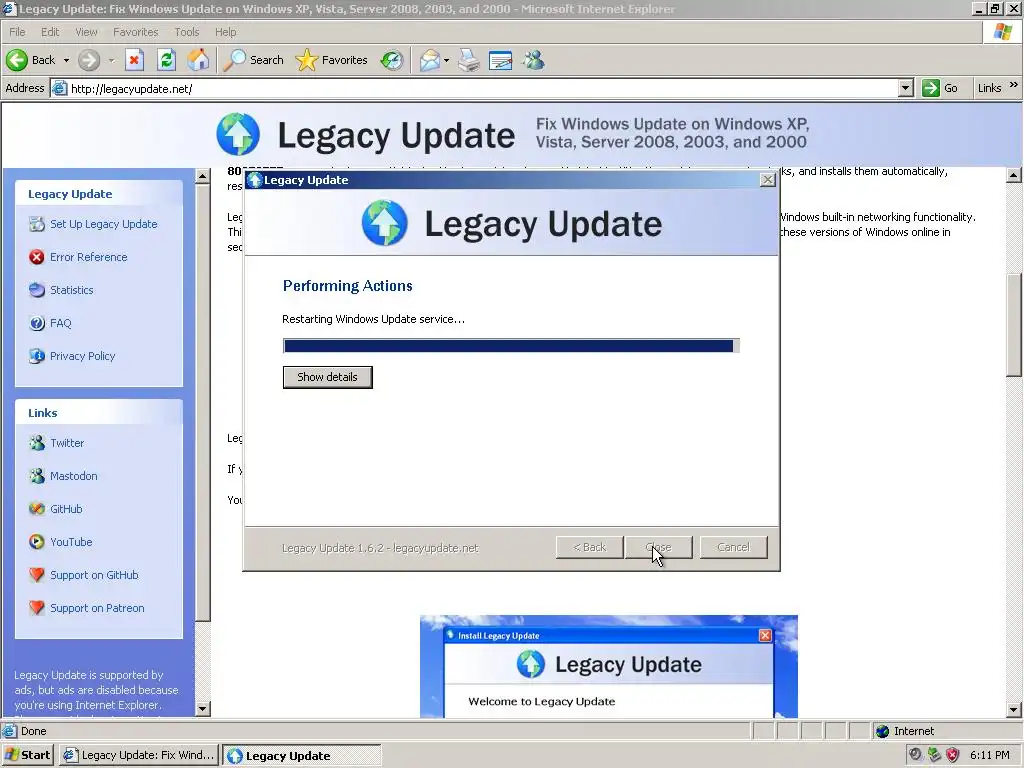The height and width of the screenshot is (768, 1024).
Task: Click the Stop loading icon
Action: tap(134, 60)
